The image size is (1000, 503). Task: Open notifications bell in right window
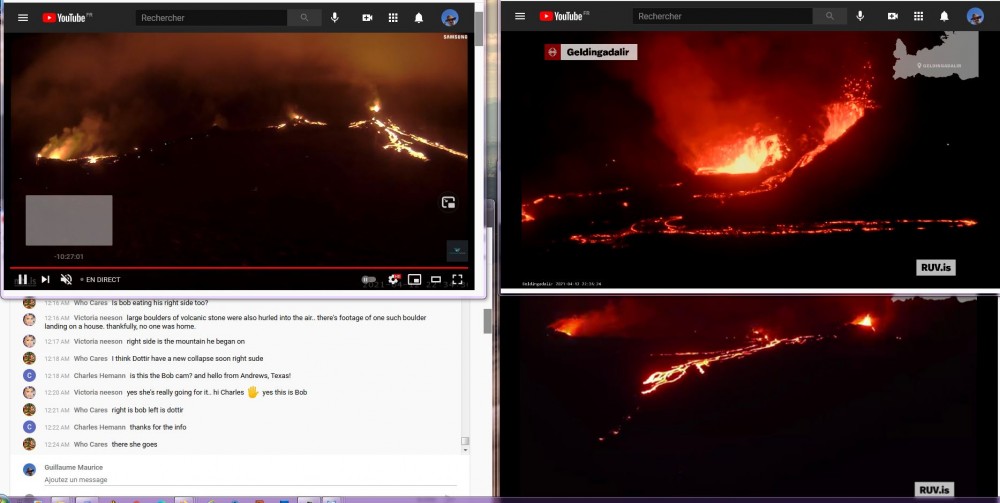(x=944, y=16)
